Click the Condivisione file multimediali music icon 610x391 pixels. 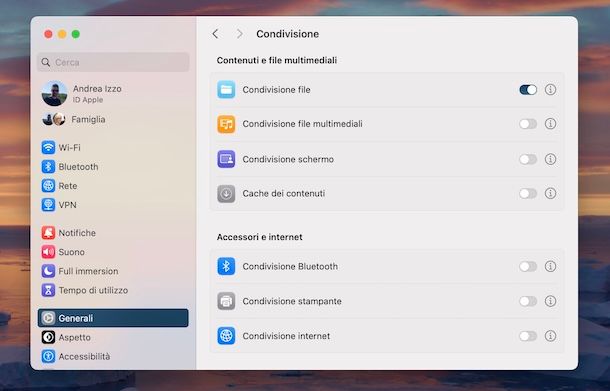coord(226,124)
